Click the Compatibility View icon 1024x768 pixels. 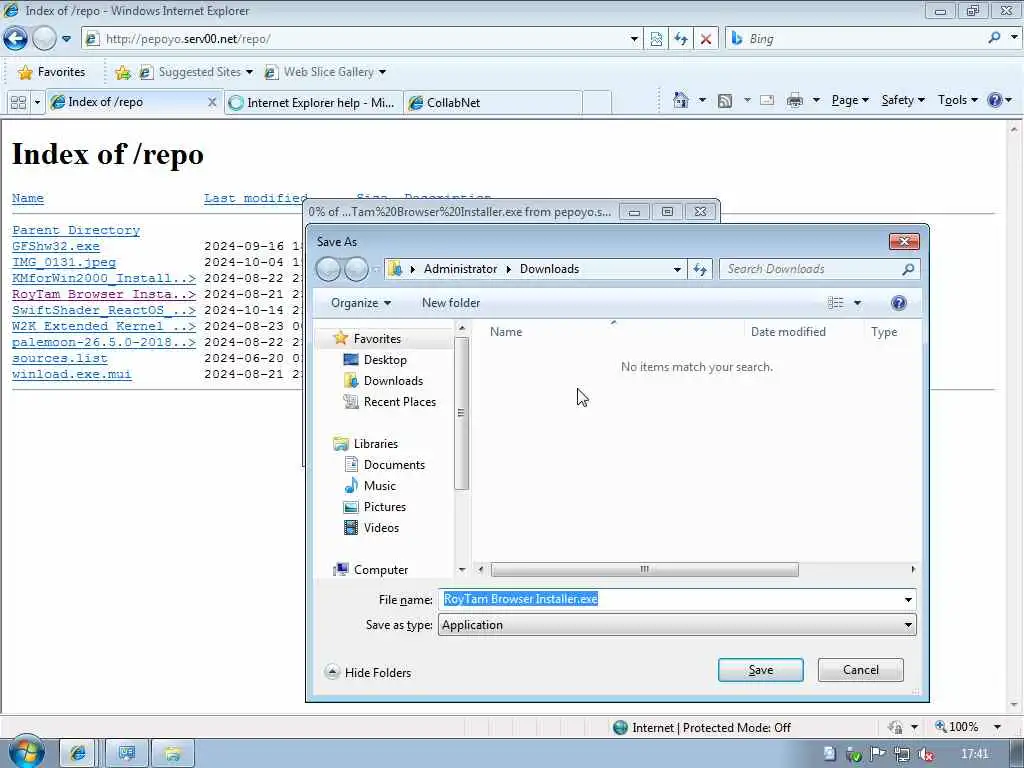[x=656, y=39]
